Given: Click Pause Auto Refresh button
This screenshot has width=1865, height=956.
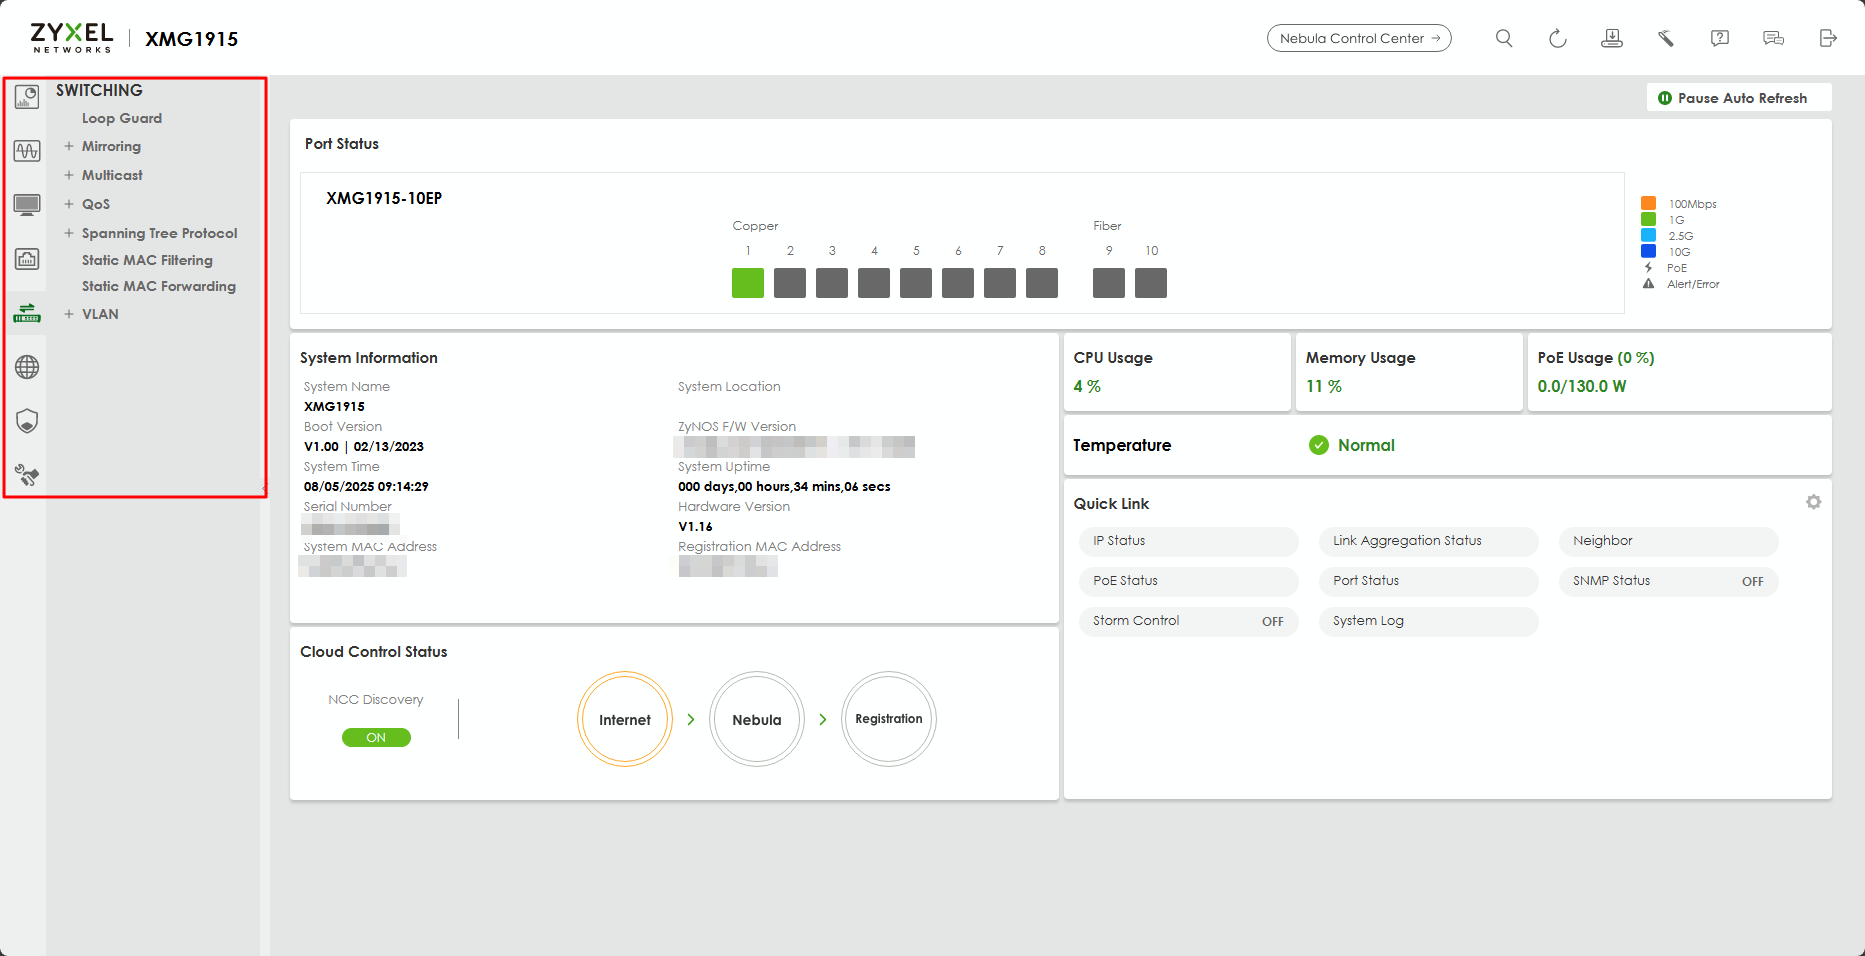Looking at the screenshot, I should click(1739, 98).
